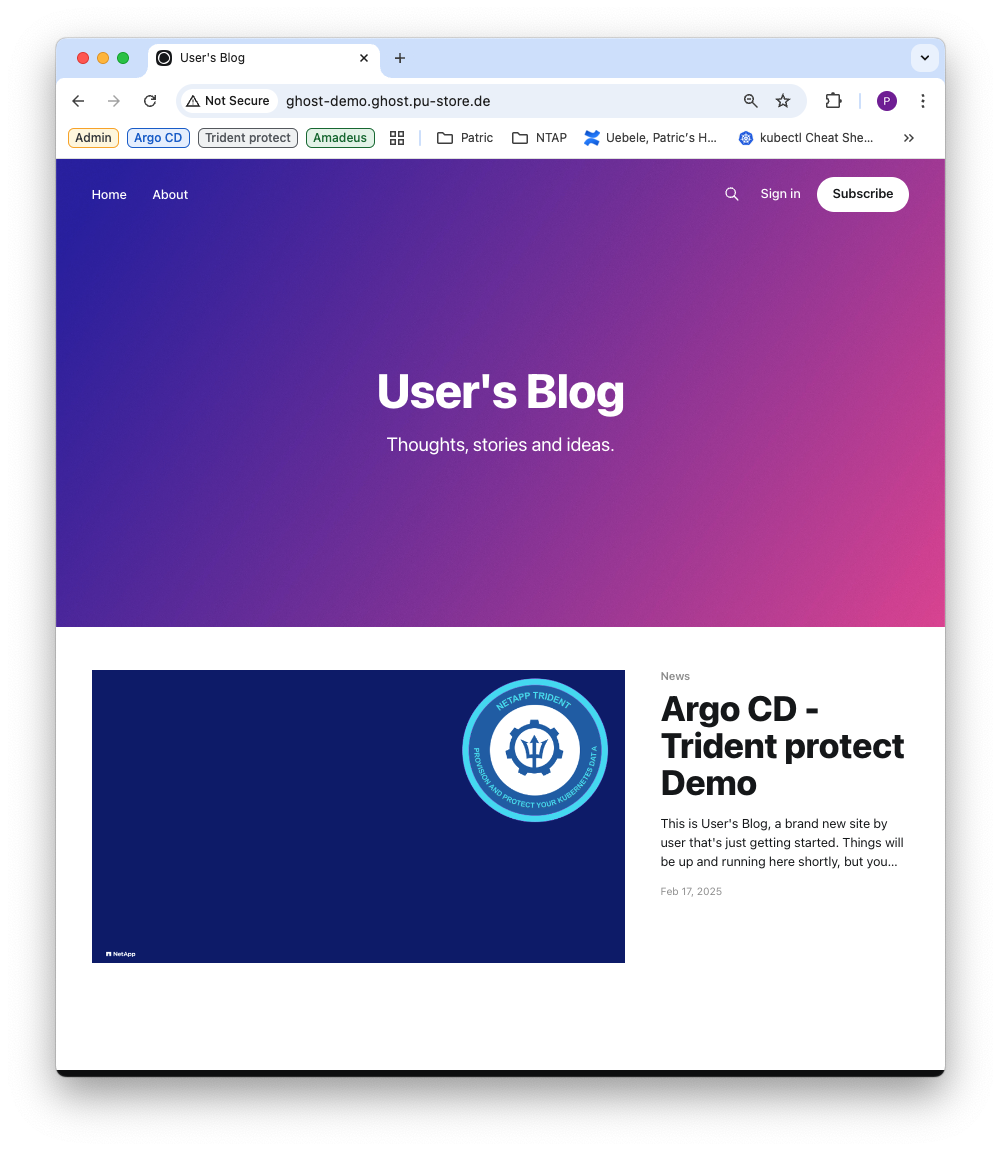1001x1151 pixels.
Task: Open the NetApp Trident post thumbnail
Action: 358,816
